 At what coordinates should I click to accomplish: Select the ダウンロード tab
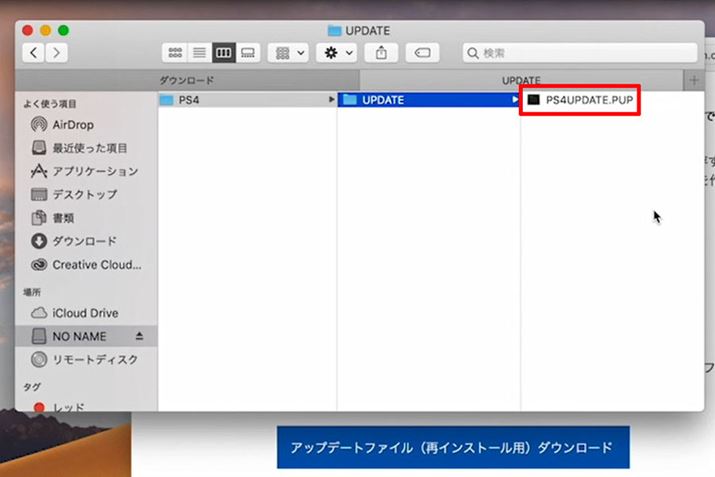[x=187, y=80]
